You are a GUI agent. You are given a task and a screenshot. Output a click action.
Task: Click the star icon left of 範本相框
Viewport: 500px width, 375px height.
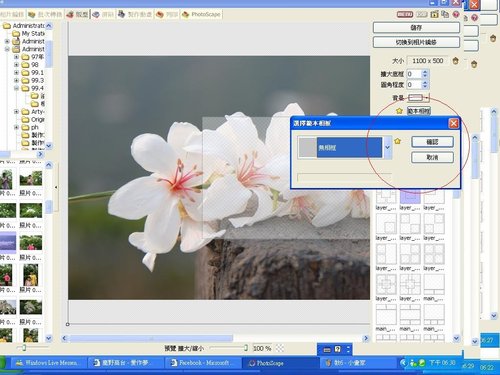point(399,111)
